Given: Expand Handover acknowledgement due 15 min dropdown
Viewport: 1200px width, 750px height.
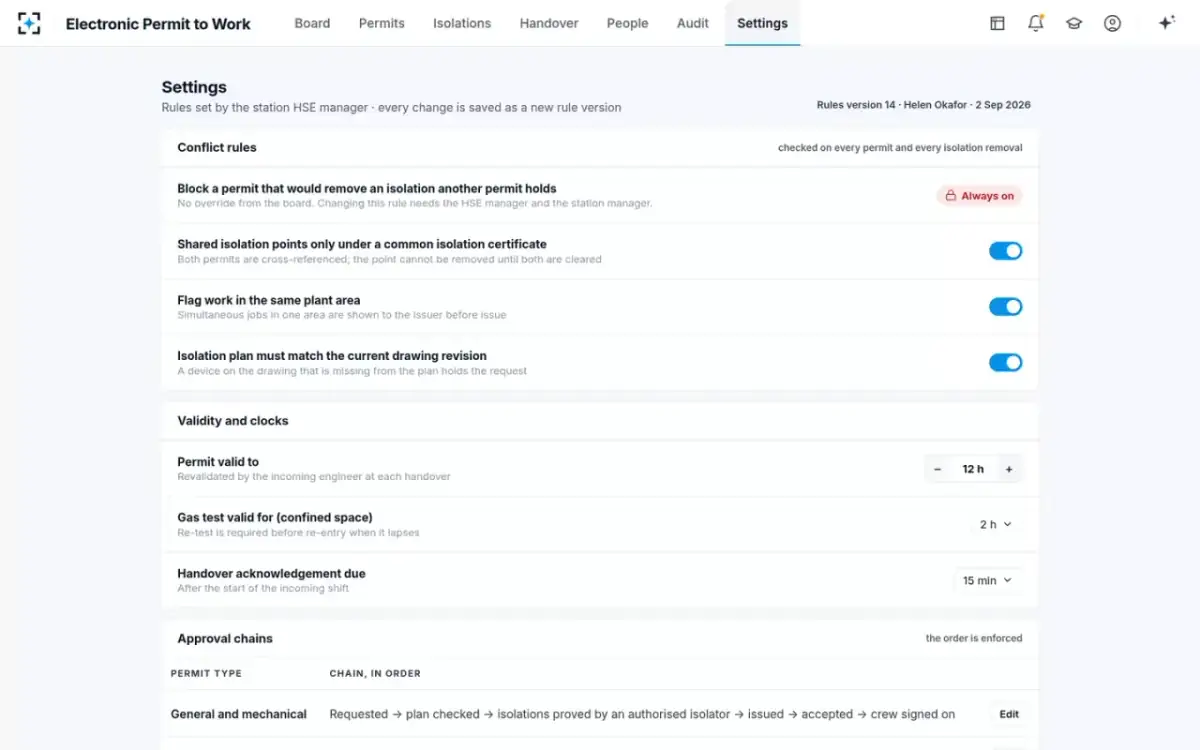Looking at the screenshot, I should 988,580.
